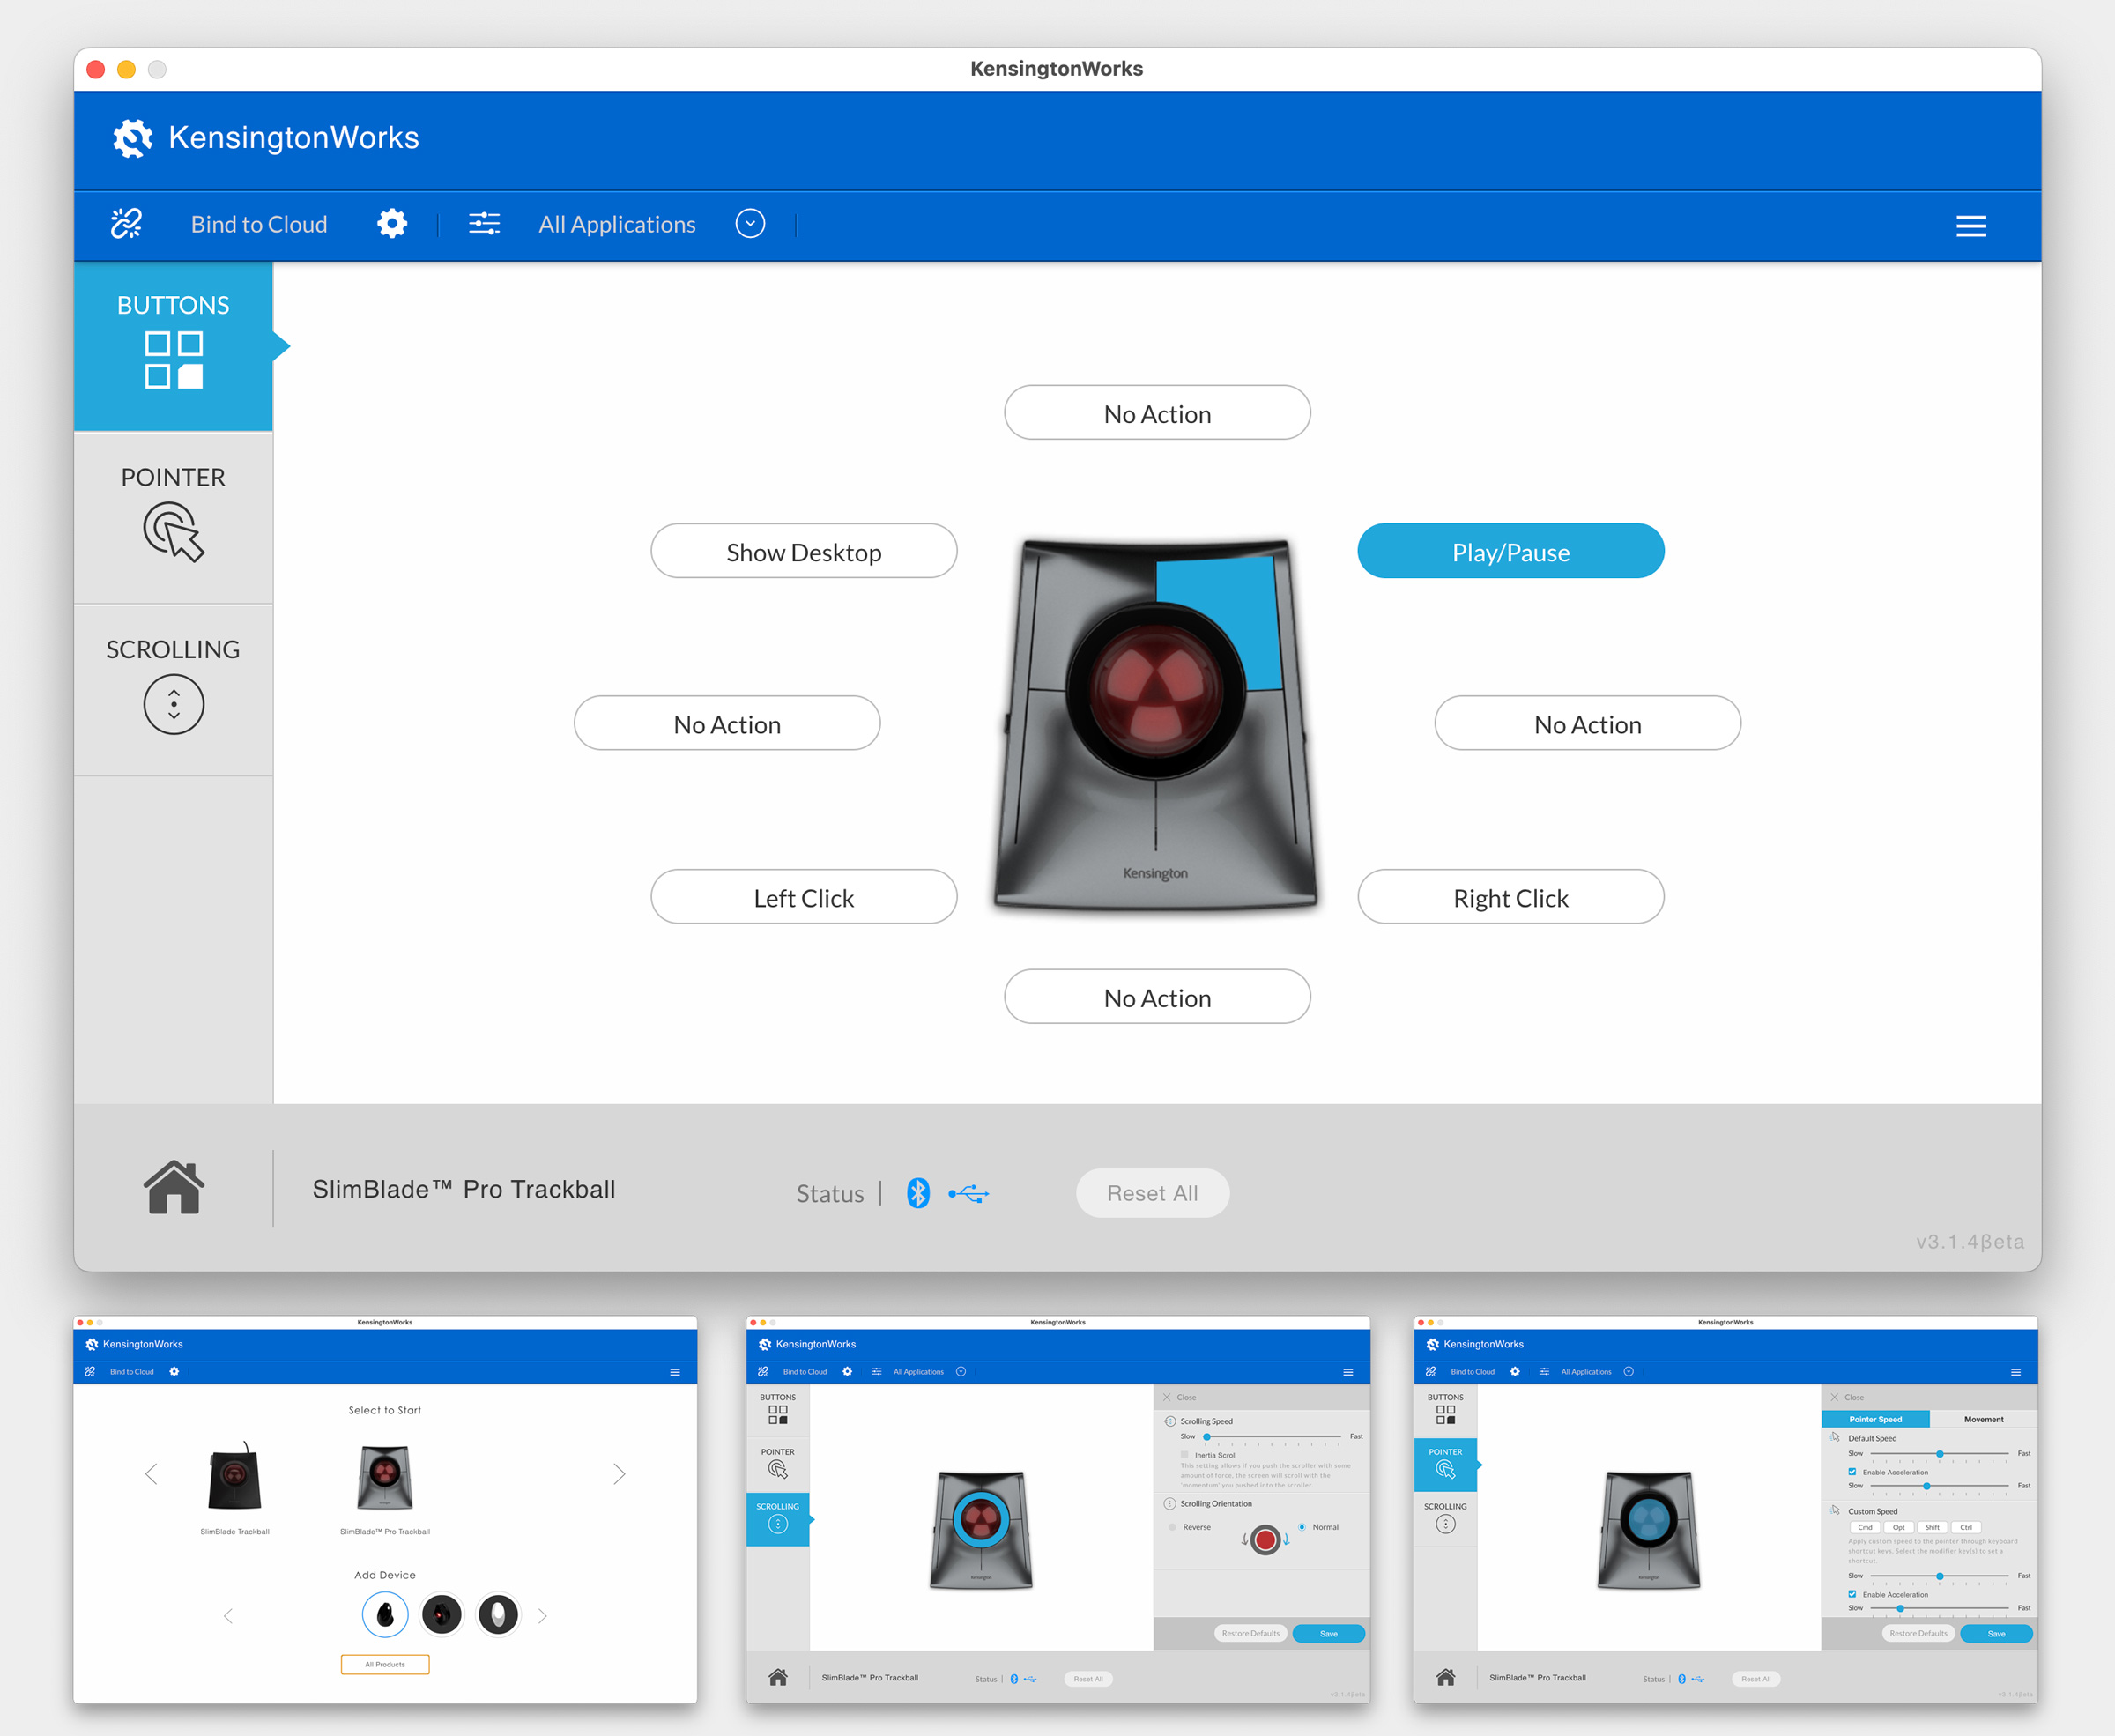The height and width of the screenshot is (1736, 2115).
Task: Click the cloud link icon in the main window
Action: point(126,223)
